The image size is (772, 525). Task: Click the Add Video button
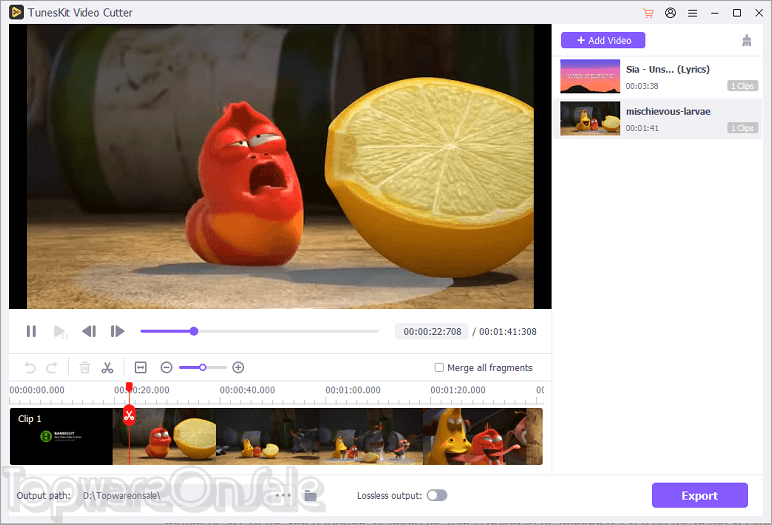tap(603, 40)
